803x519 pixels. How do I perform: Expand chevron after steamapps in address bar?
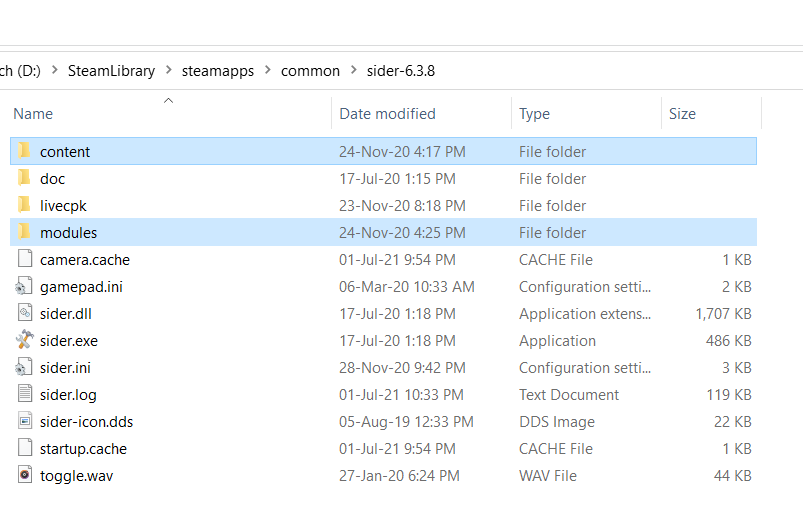[x=267, y=70]
